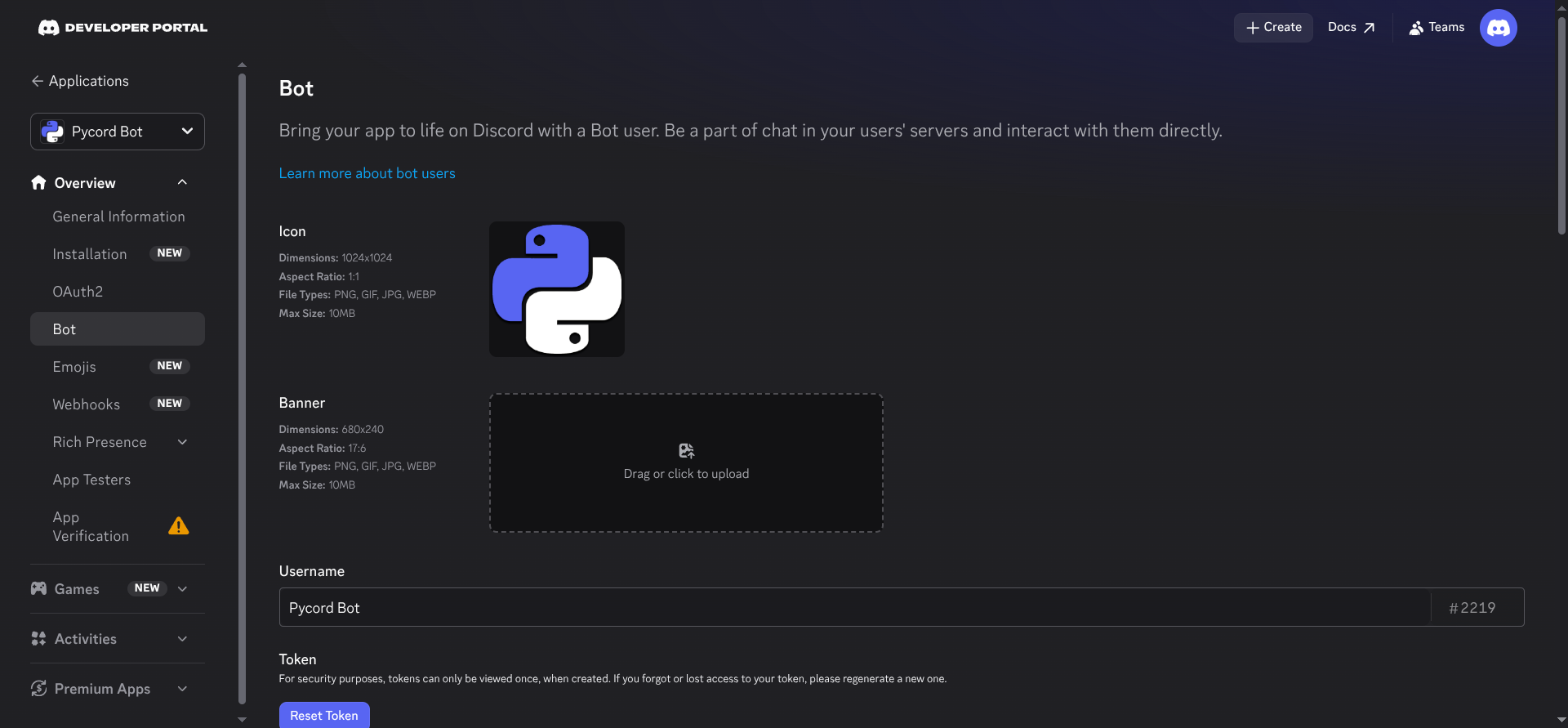Open the Docs link
This screenshot has height=728, width=1568.
pyautogui.click(x=1351, y=28)
